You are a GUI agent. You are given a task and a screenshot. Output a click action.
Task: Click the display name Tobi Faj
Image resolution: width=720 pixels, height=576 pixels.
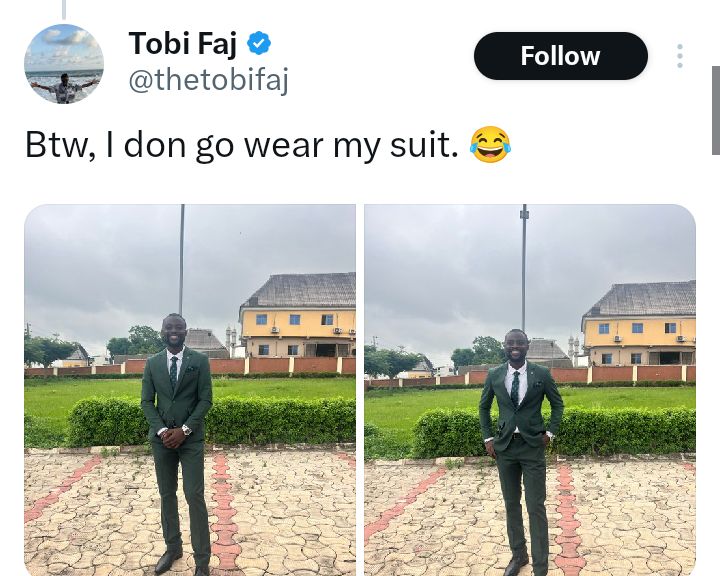(183, 44)
